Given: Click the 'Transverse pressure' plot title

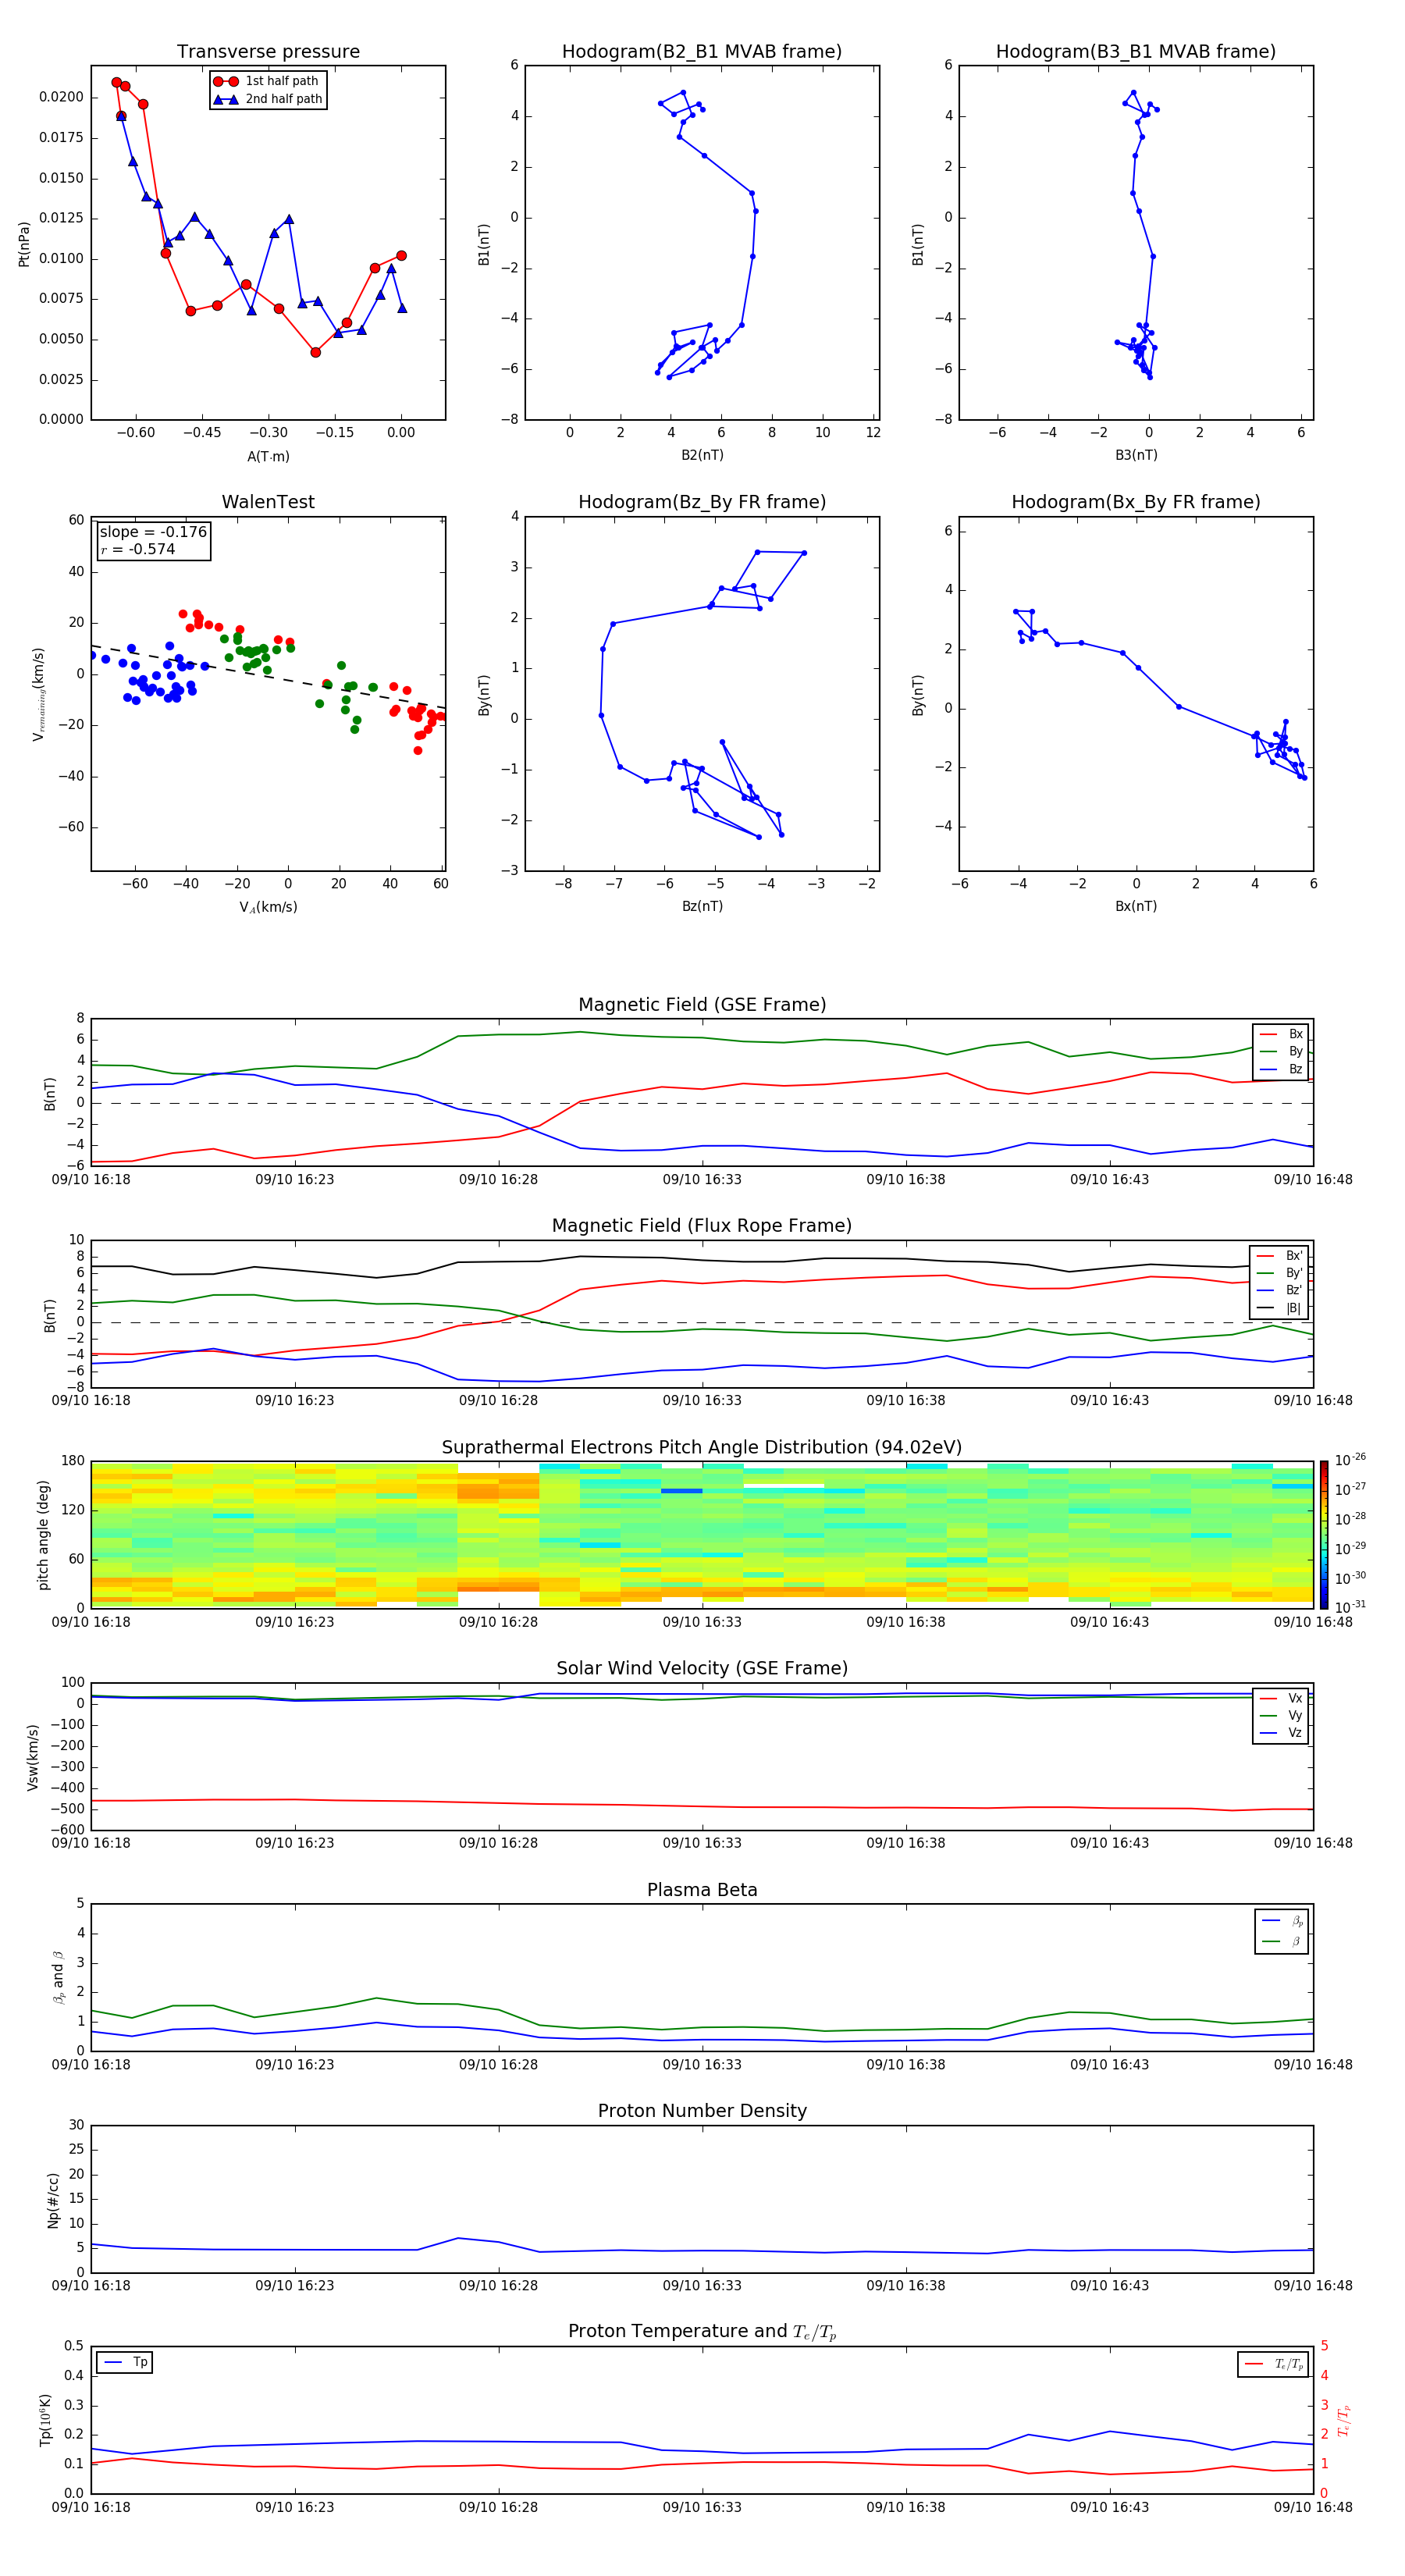Looking at the screenshot, I should [268, 51].
